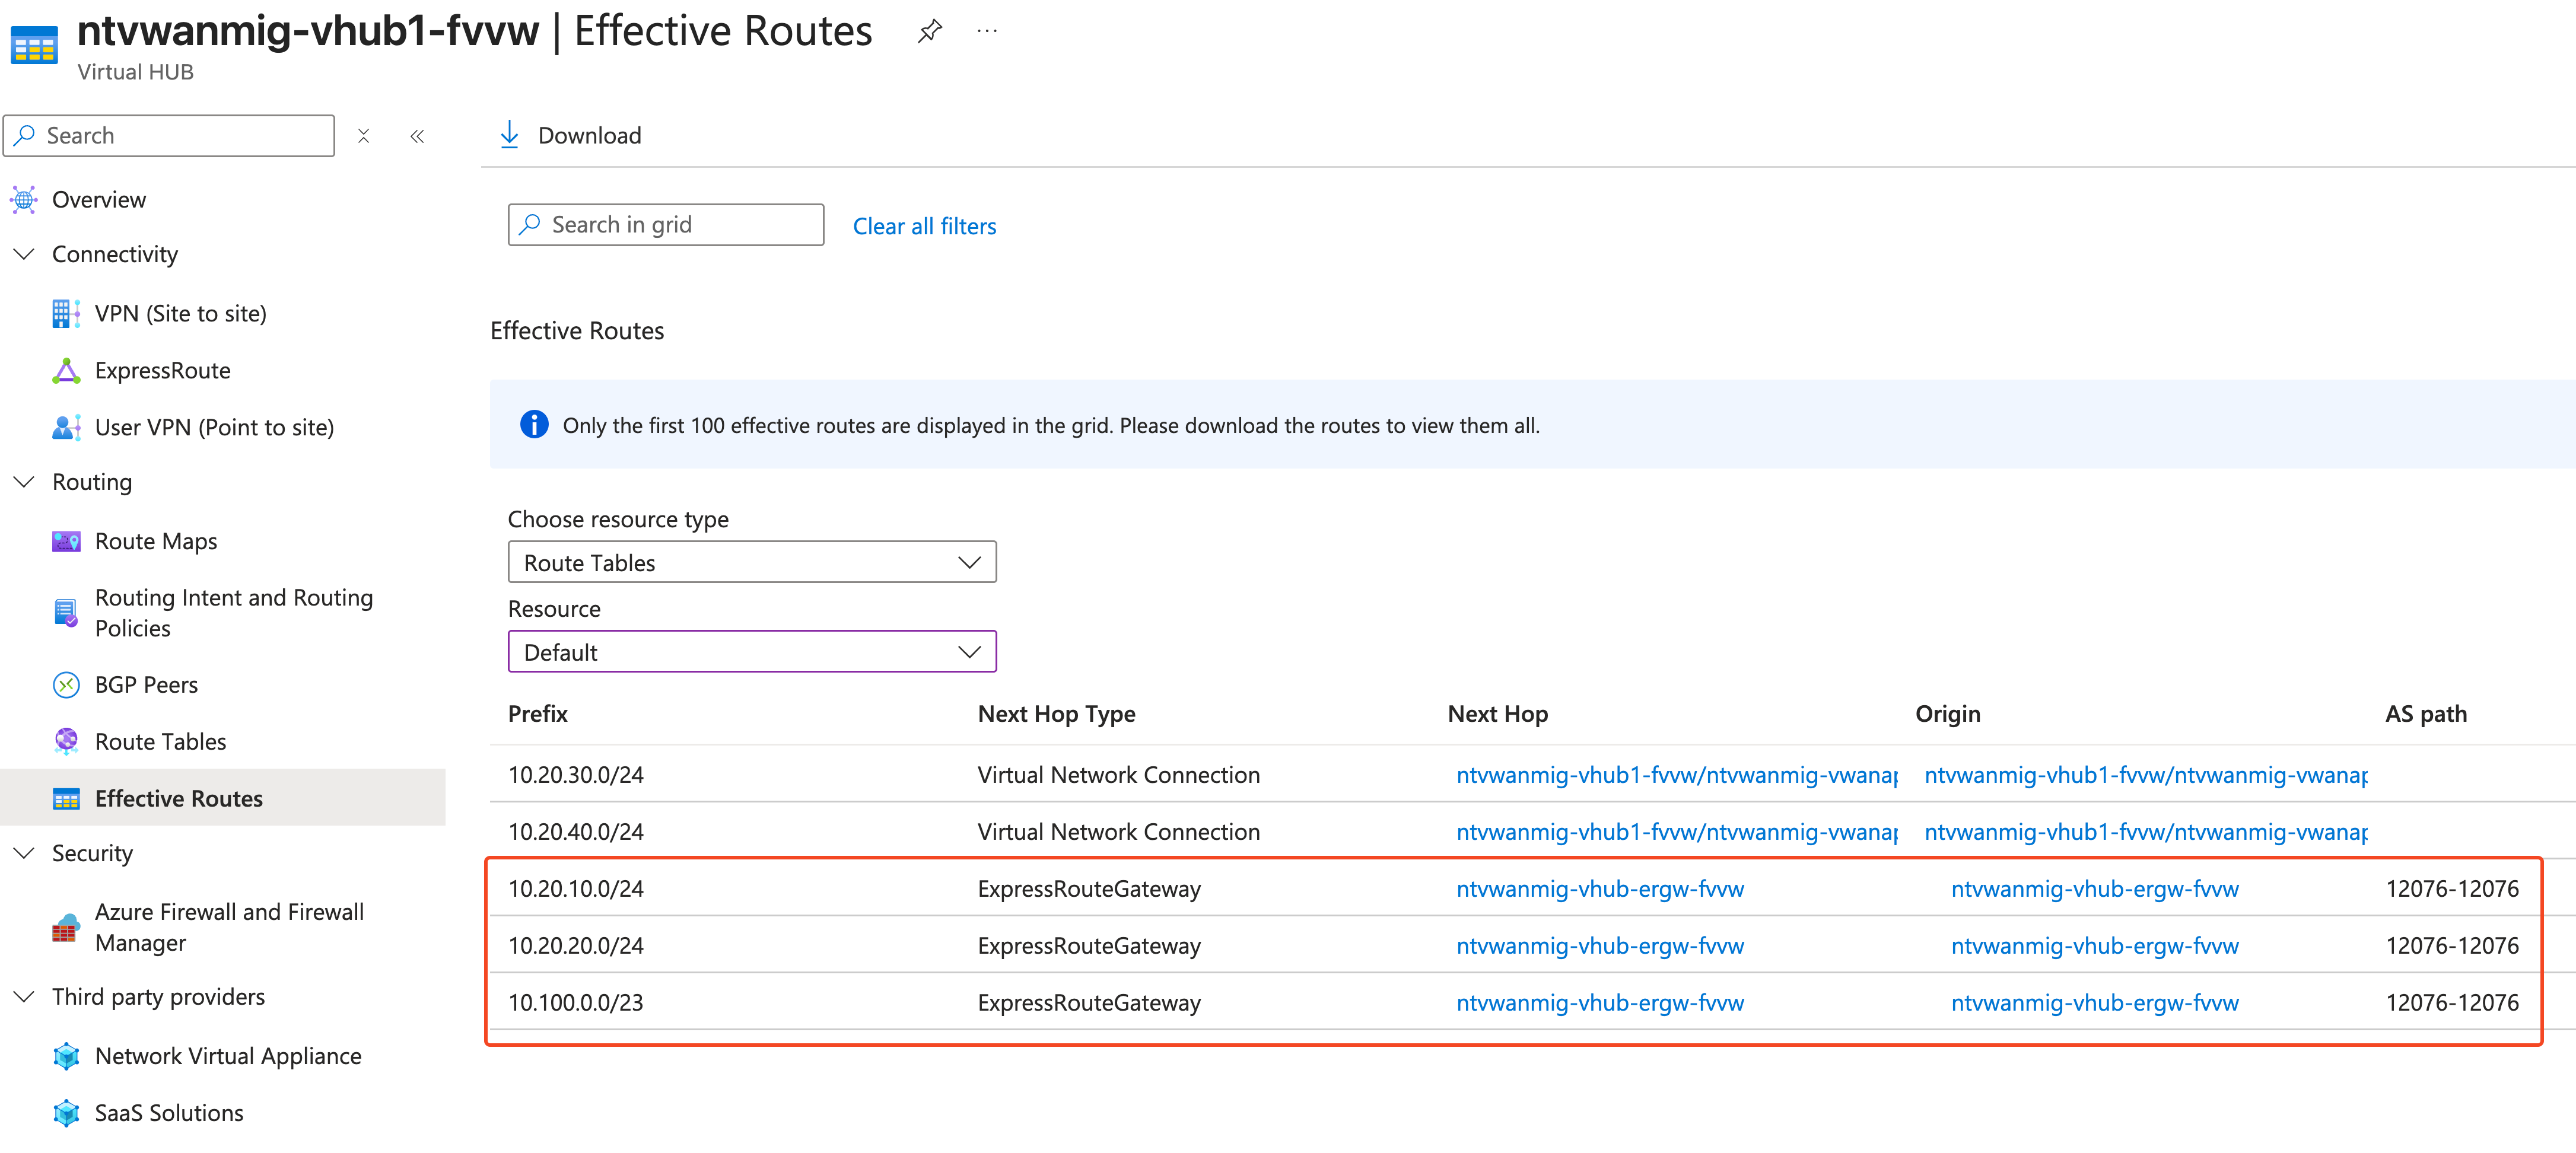This screenshot has width=2576, height=1153.
Task: Click the info icon in the banner
Action: [534, 425]
